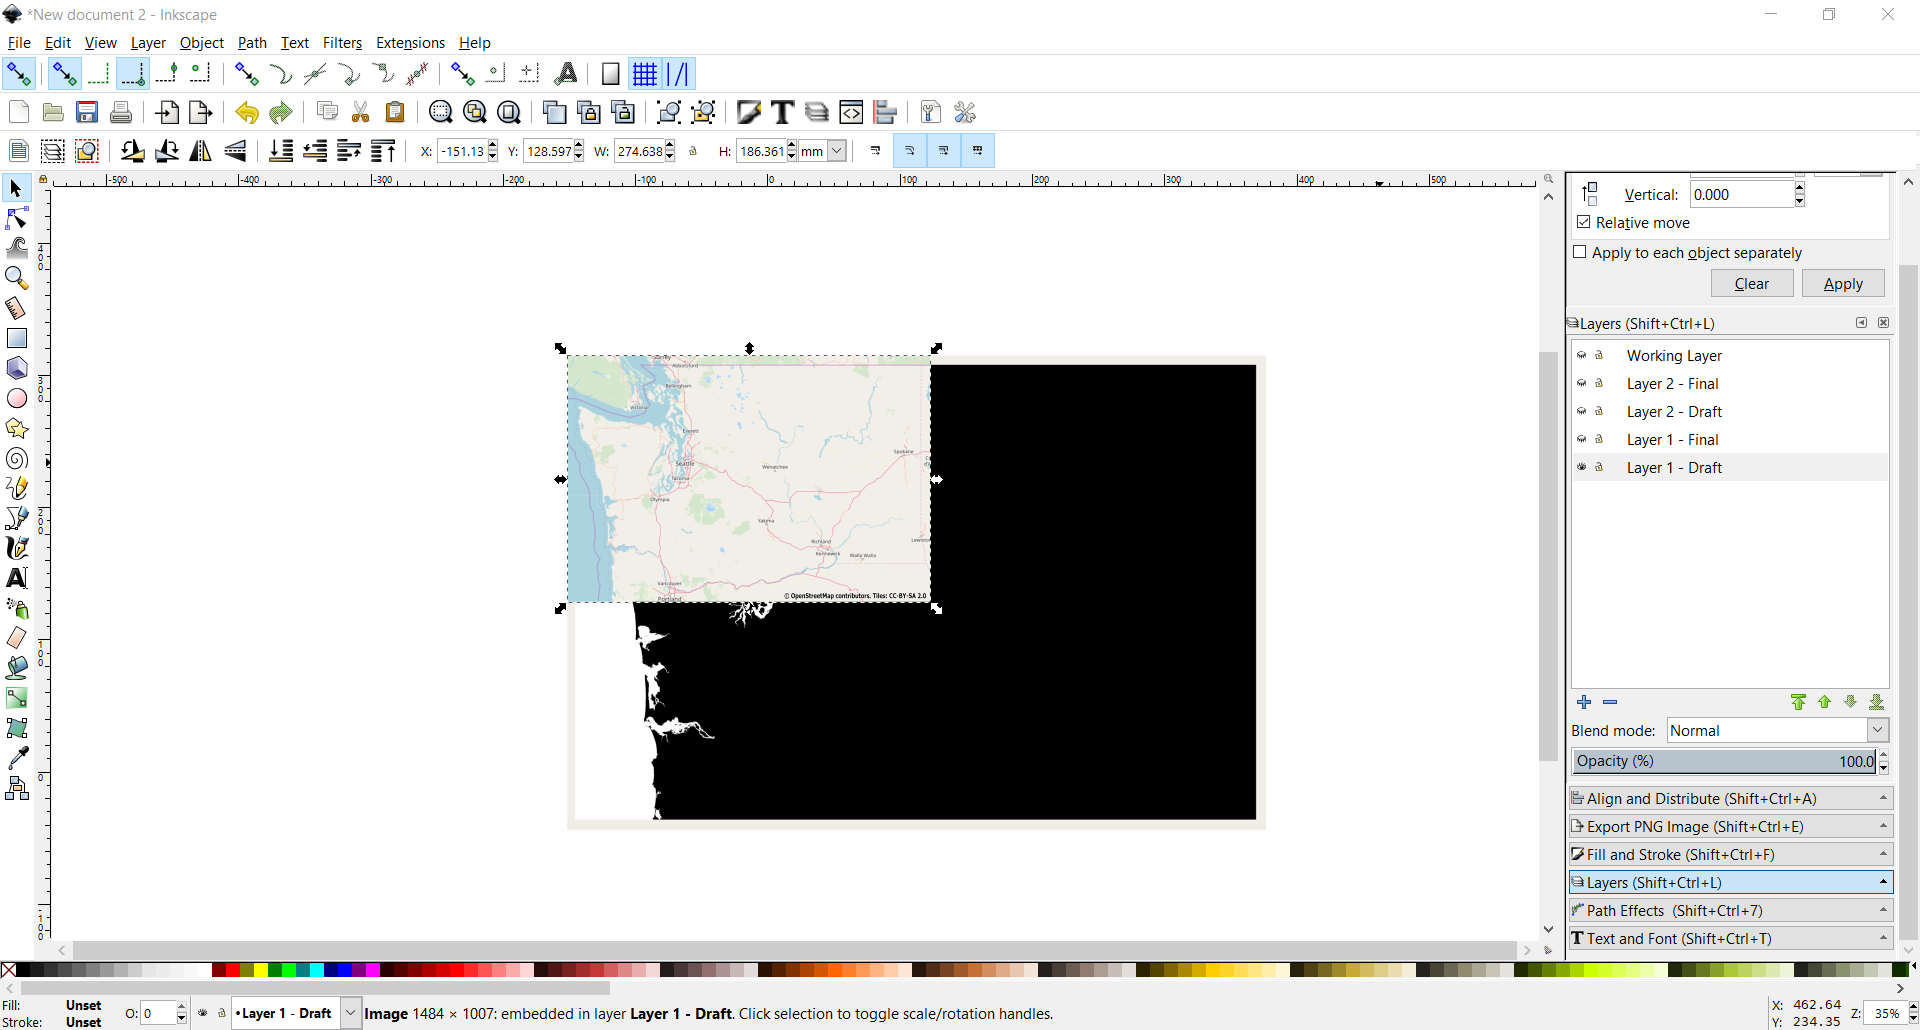Image resolution: width=1920 pixels, height=1030 pixels.
Task: Select the Selector arrow tool
Action: point(16,189)
